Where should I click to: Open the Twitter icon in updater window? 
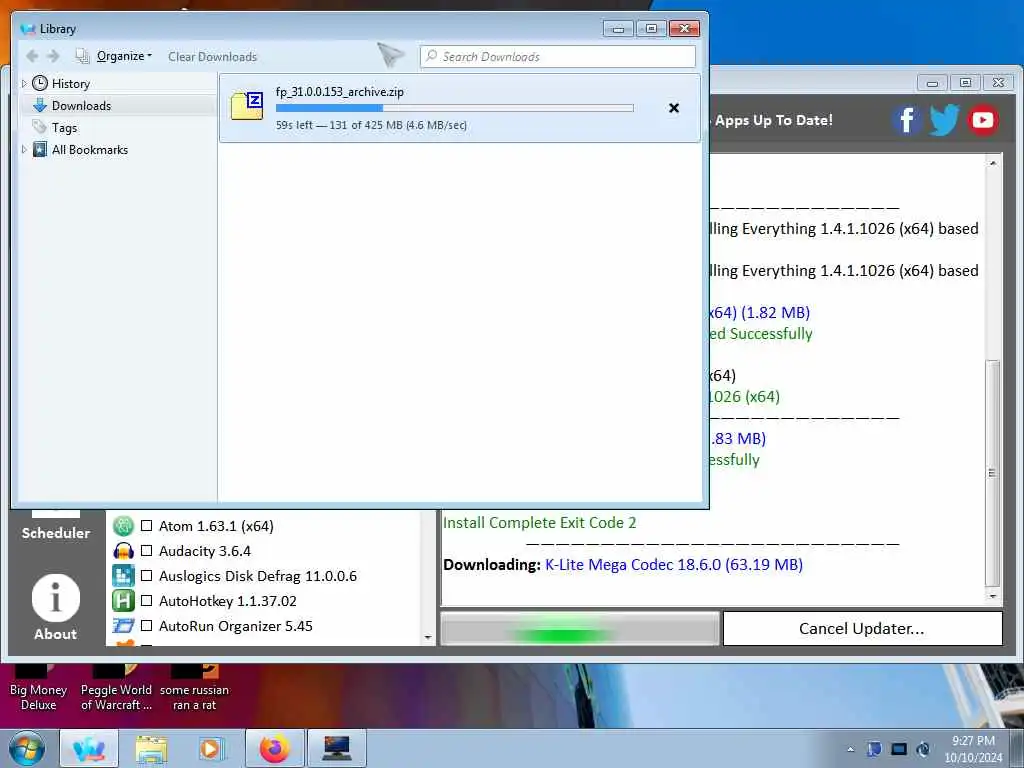[944, 120]
